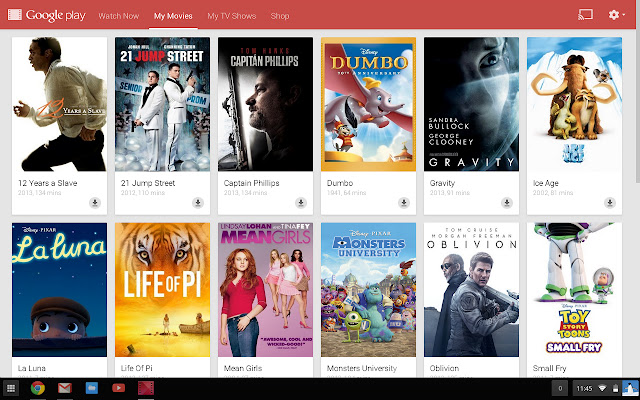640x400 pixels.
Task: Click the Cast screen icon
Action: point(586,16)
